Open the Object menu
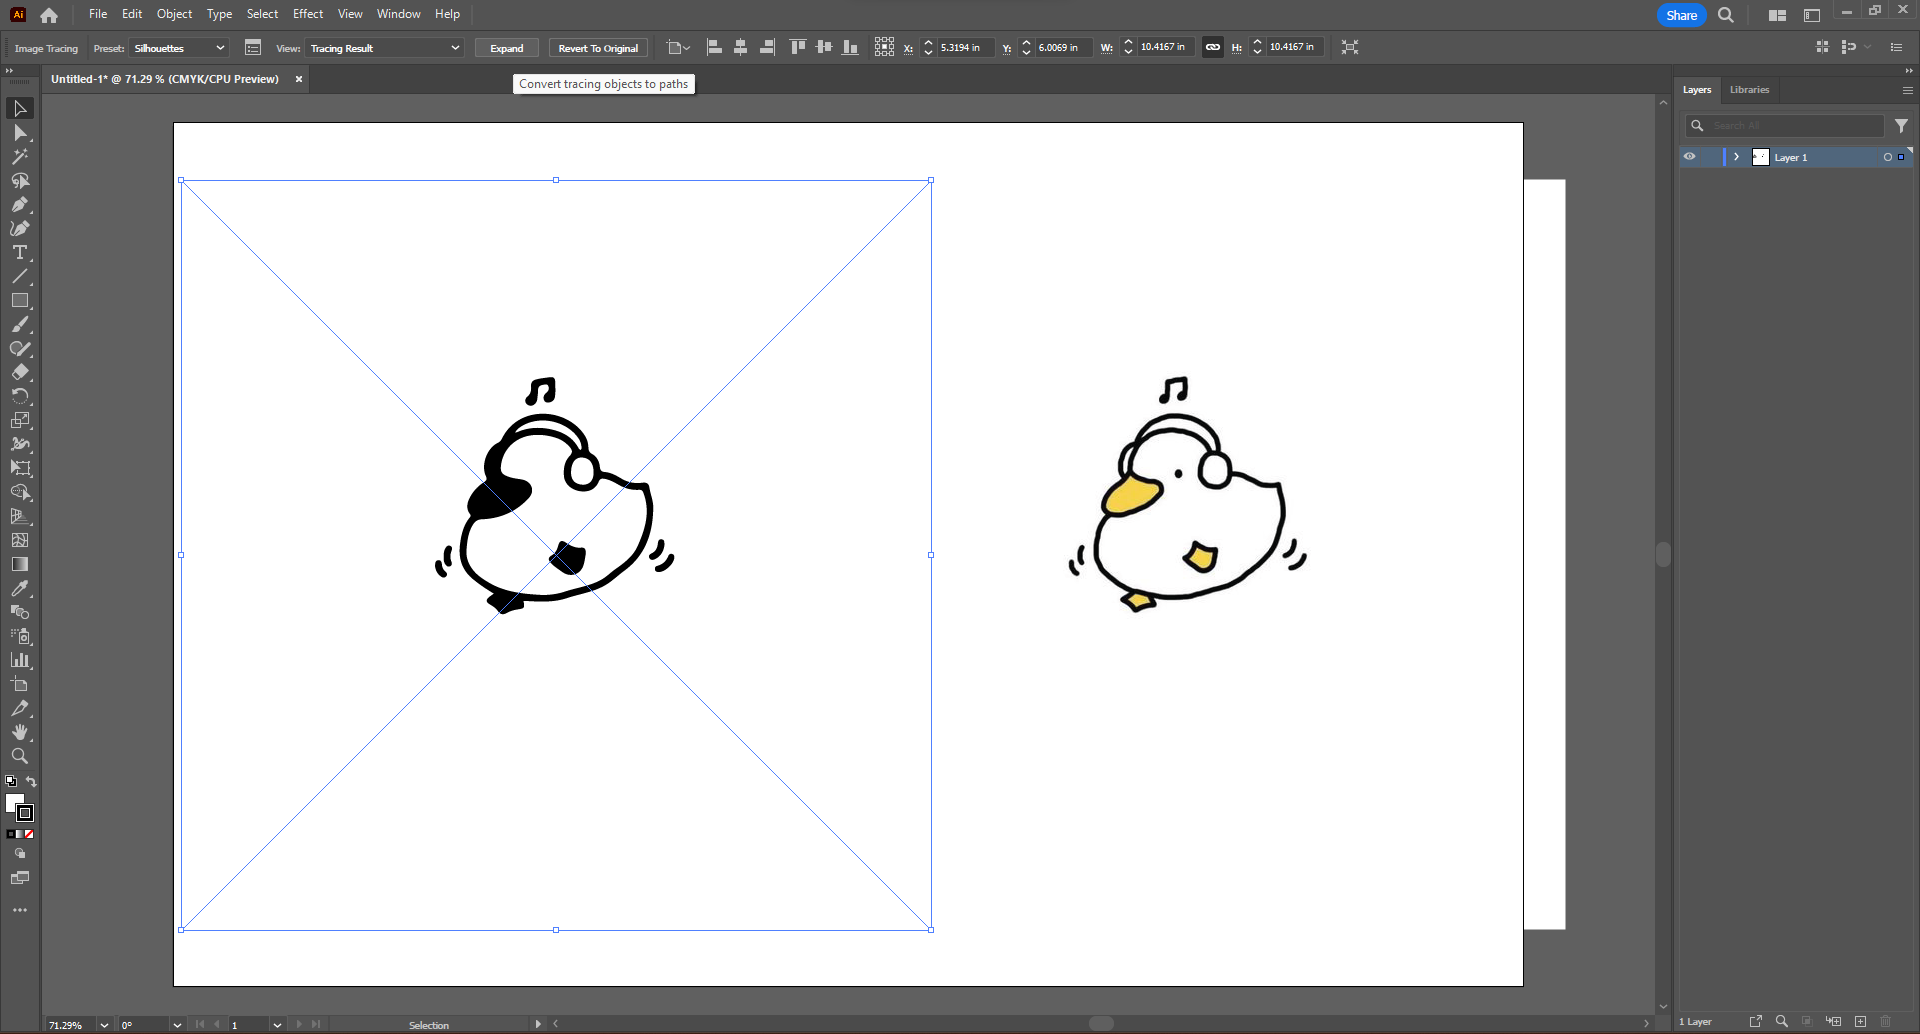This screenshot has width=1920, height=1034. 174,13
